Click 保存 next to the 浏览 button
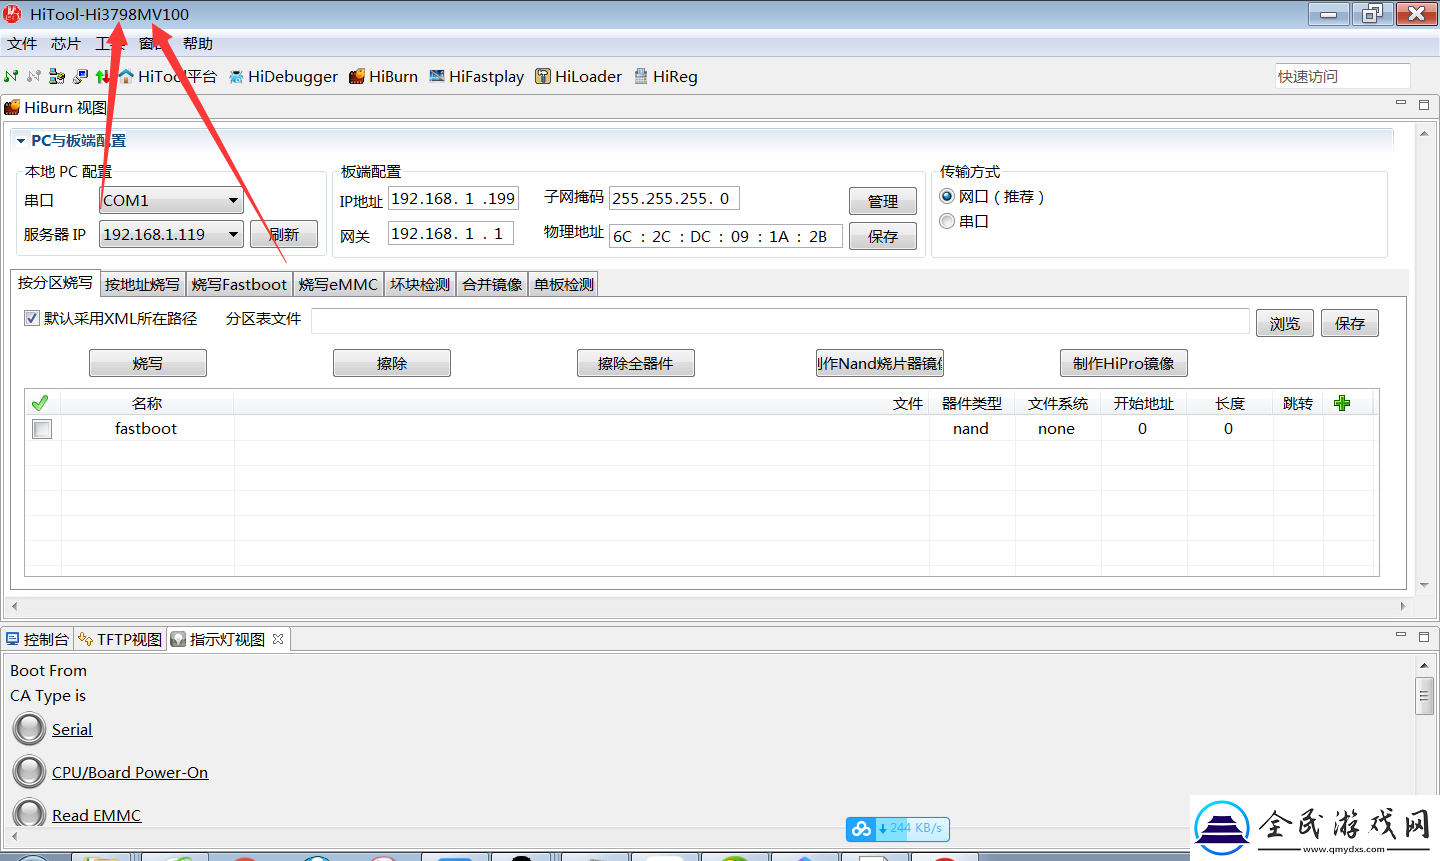 pos(1350,323)
